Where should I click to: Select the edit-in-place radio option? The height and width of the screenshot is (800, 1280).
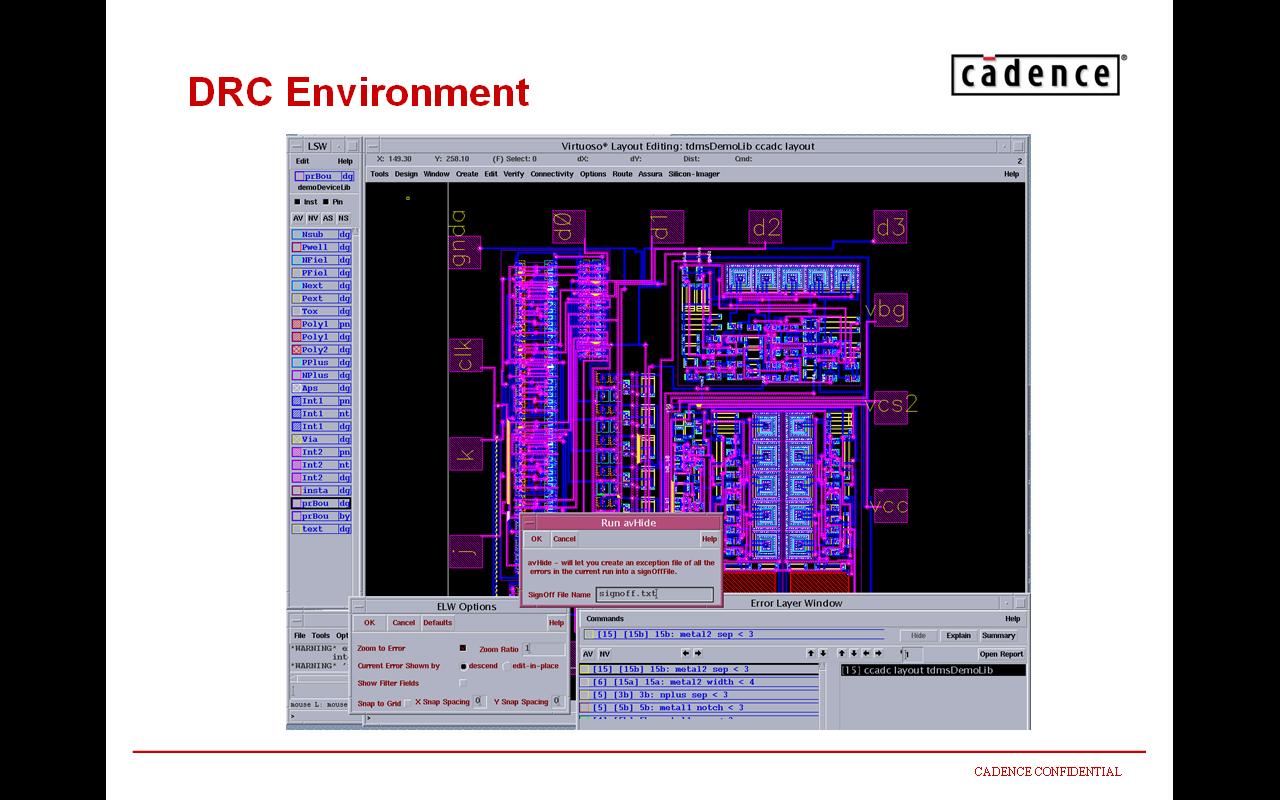point(507,666)
